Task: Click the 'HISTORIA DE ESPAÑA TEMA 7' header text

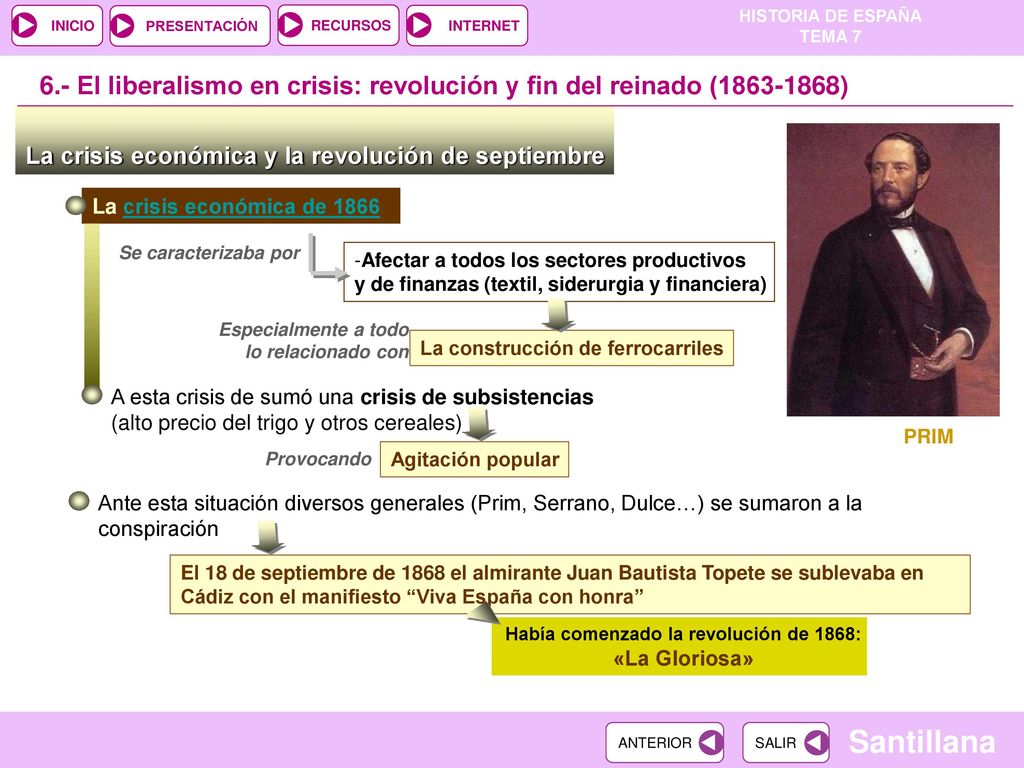Action: [830, 26]
